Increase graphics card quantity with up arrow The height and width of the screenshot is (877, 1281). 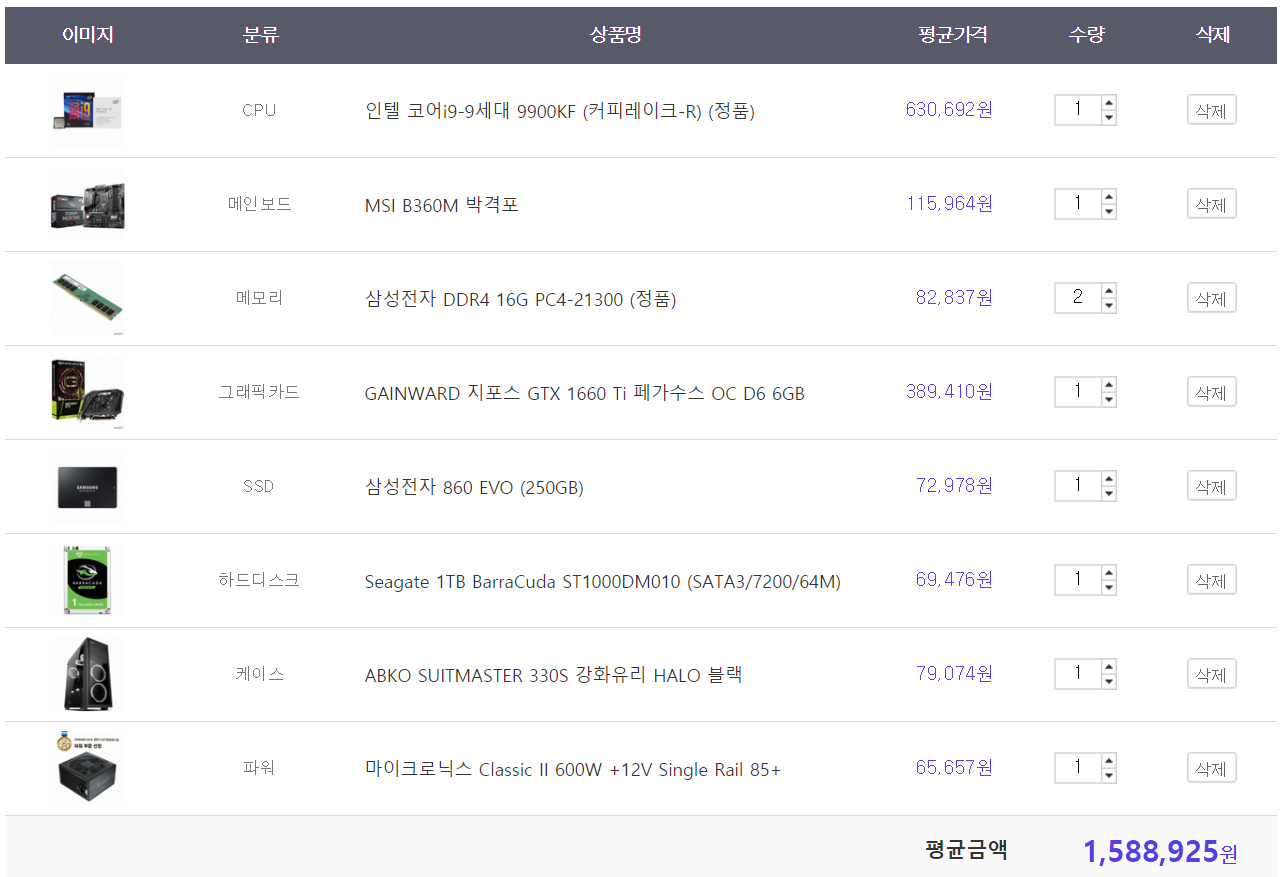coord(1108,385)
